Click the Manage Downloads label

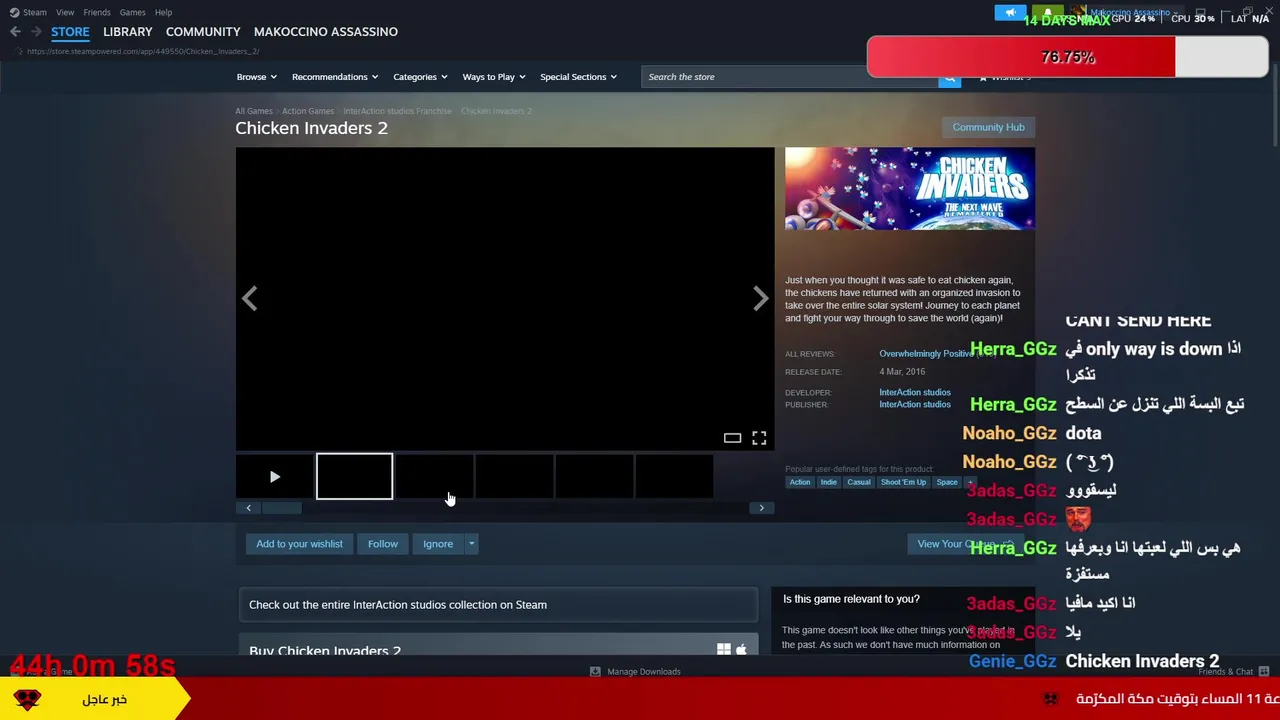(644, 672)
